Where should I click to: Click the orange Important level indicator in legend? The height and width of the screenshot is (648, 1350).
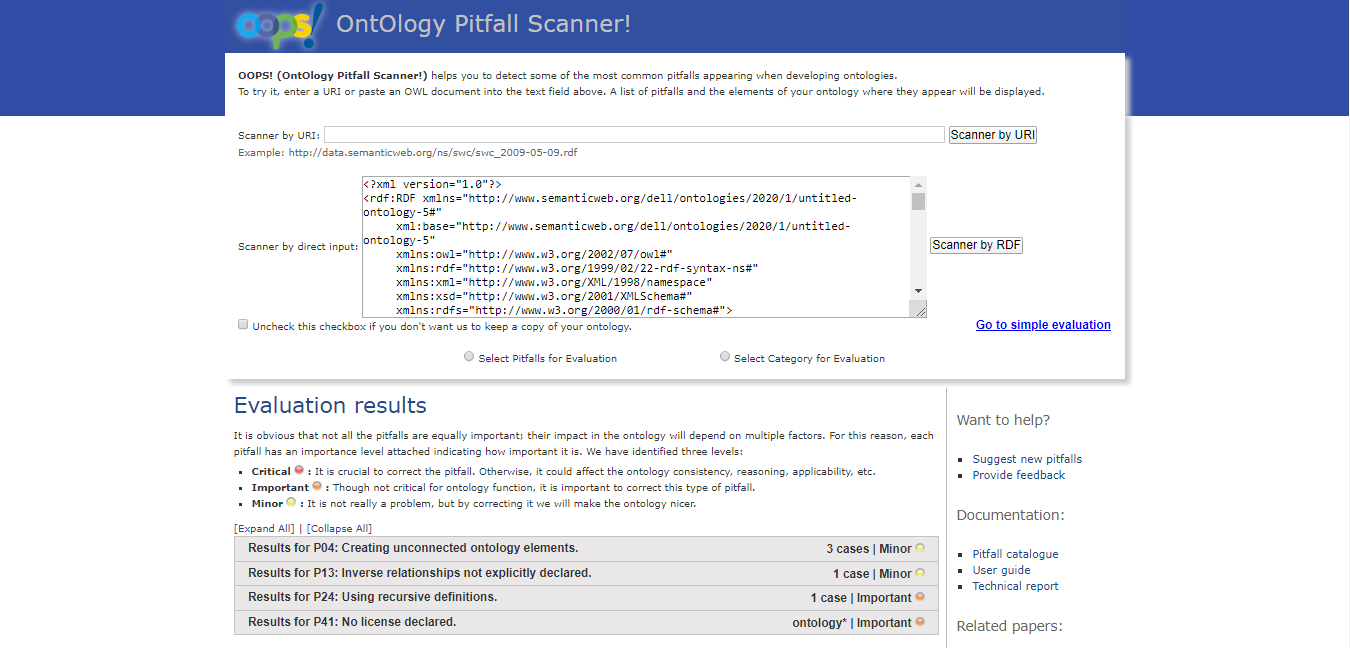(317, 486)
